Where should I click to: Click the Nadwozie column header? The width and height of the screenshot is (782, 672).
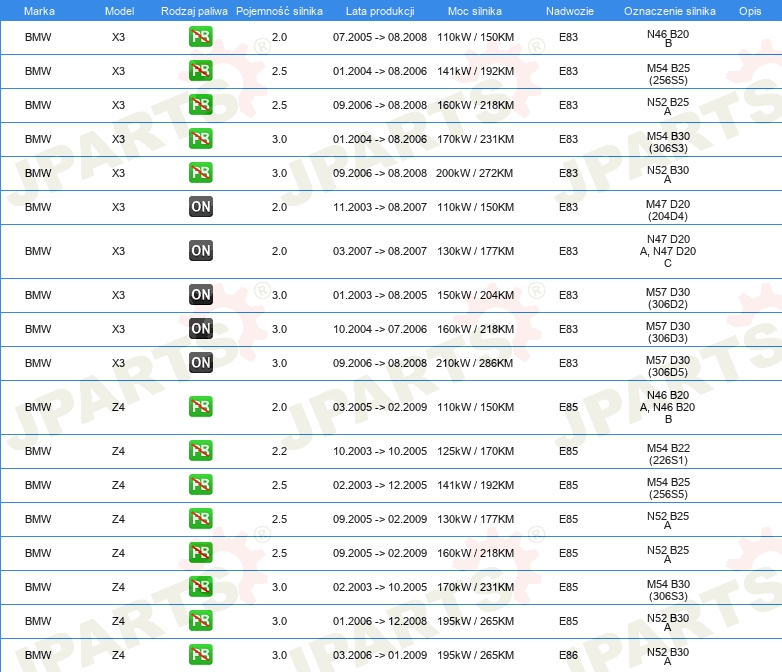pyautogui.click(x=570, y=11)
